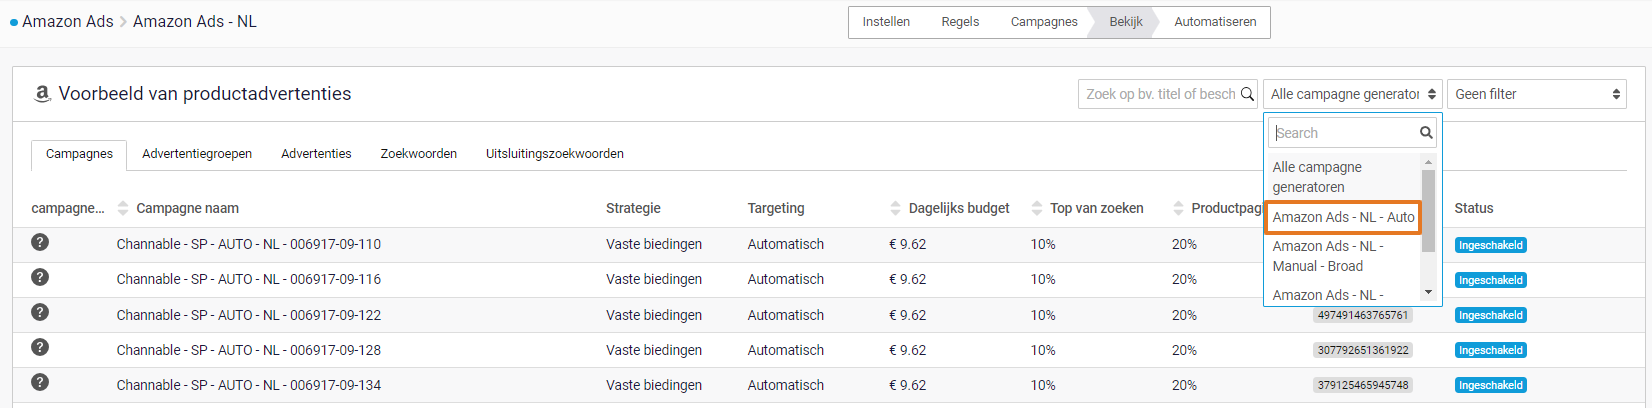The image size is (1652, 408).
Task: Open help icon for campaign 006917-09-116
Action: pyautogui.click(x=40, y=277)
